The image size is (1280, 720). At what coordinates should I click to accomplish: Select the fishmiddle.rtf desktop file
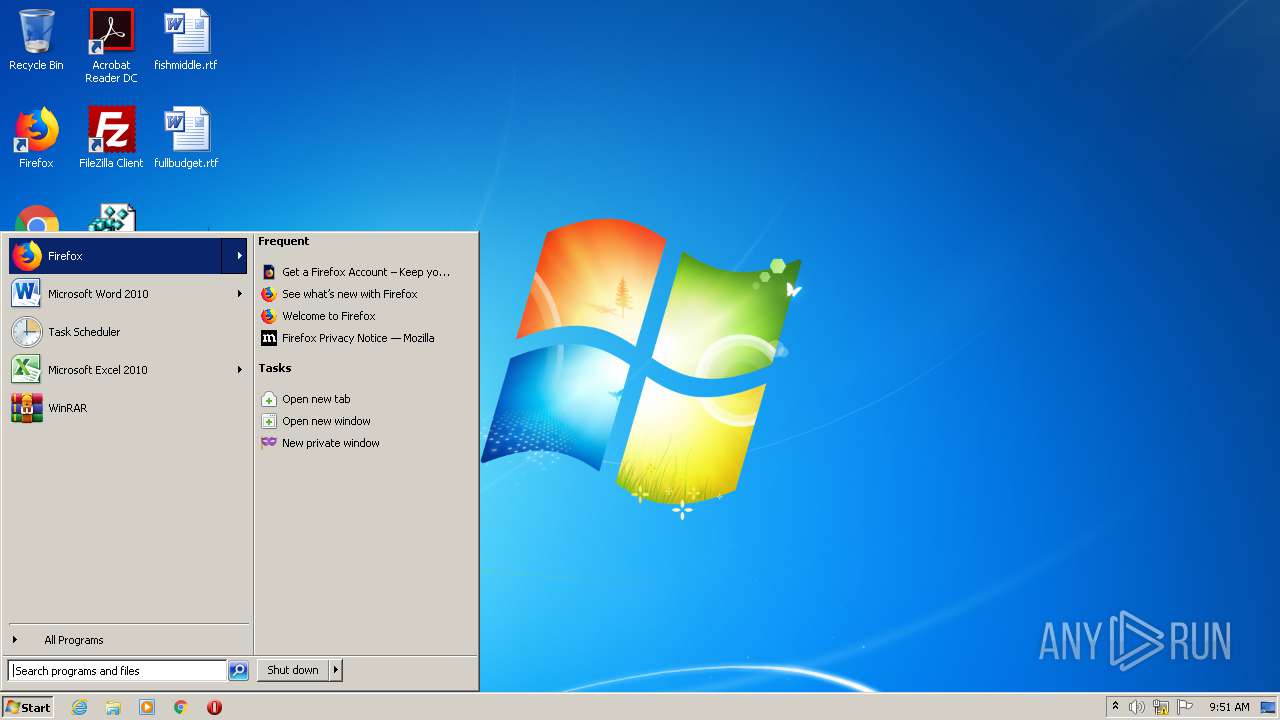(186, 40)
